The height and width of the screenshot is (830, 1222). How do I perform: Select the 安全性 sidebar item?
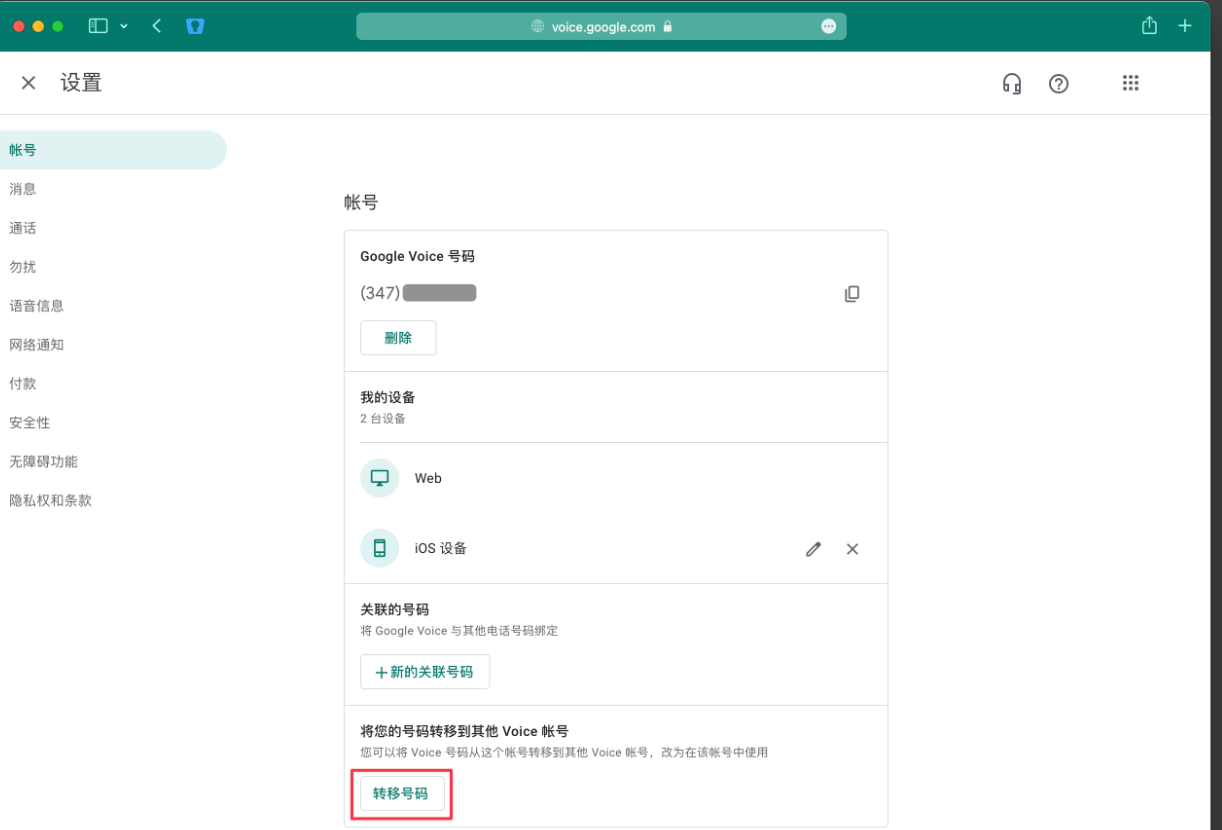click(x=113, y=423)
